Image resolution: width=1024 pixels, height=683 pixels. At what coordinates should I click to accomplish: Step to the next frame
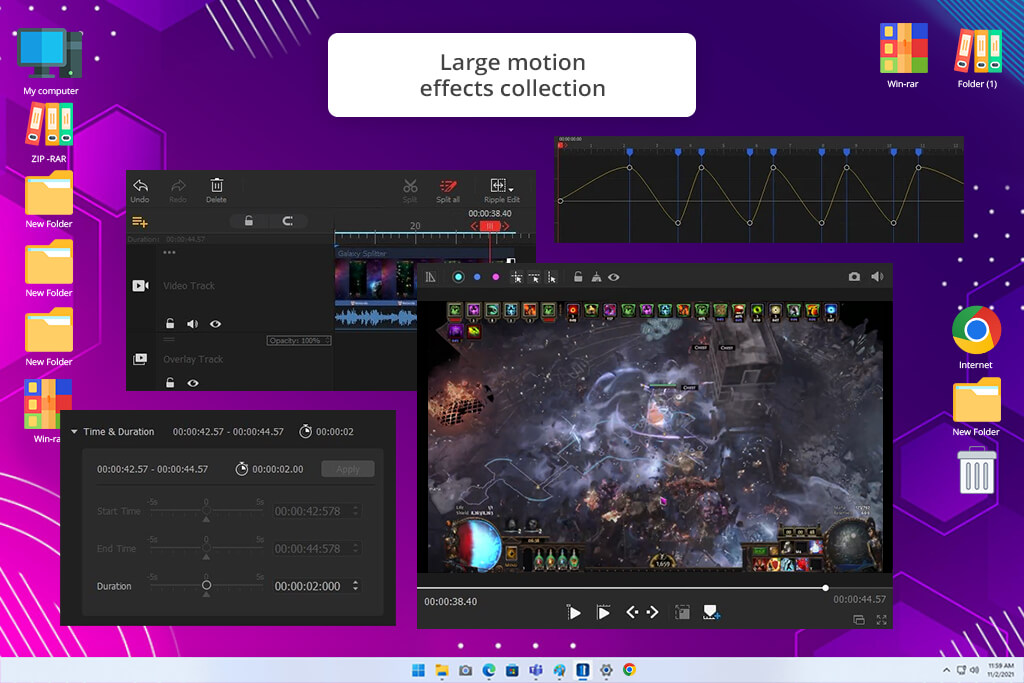coord(652,612)
